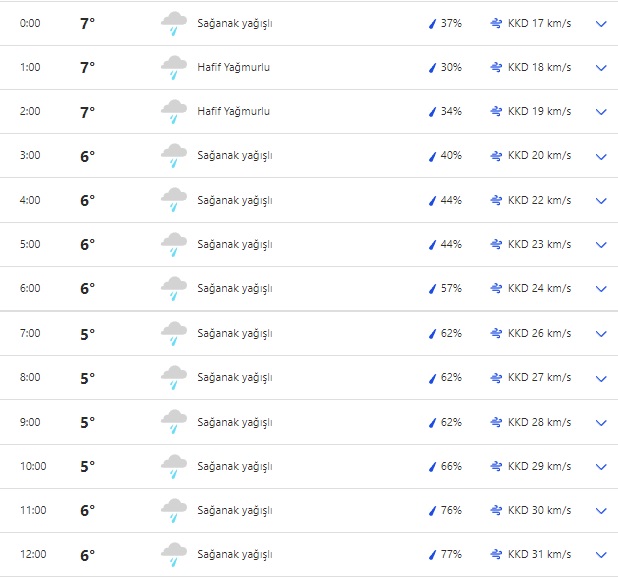The width and height of the screenshot is (618, 577).
Task: Click the weather icon in the 11:00 row
Action: (174, 510)
